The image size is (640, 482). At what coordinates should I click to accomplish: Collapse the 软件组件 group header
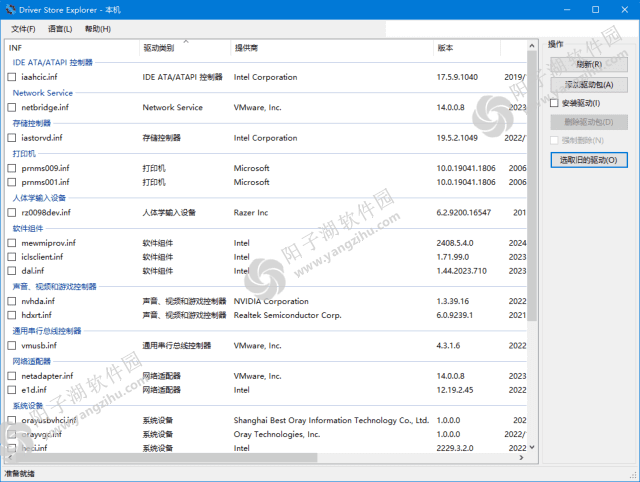28,229
